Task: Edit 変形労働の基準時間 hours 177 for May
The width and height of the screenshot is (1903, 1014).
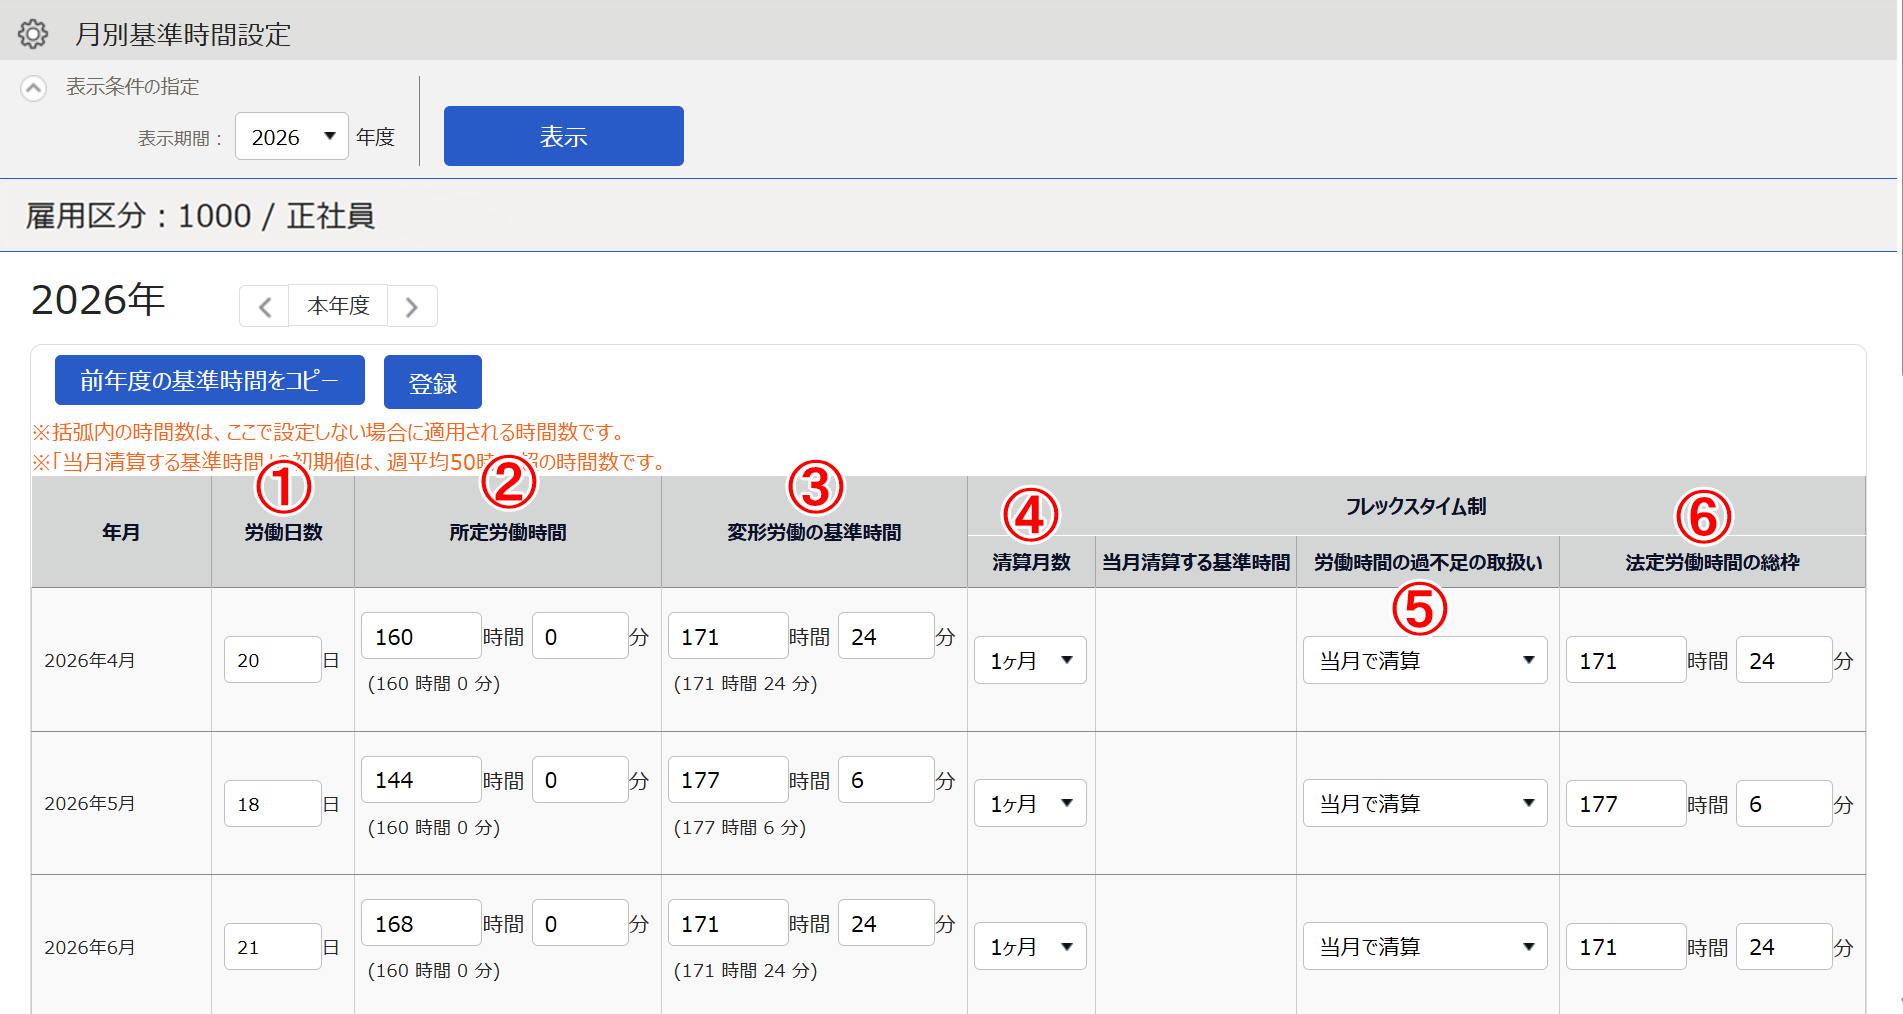Action: pyautogui.click(x=728, y=780)
